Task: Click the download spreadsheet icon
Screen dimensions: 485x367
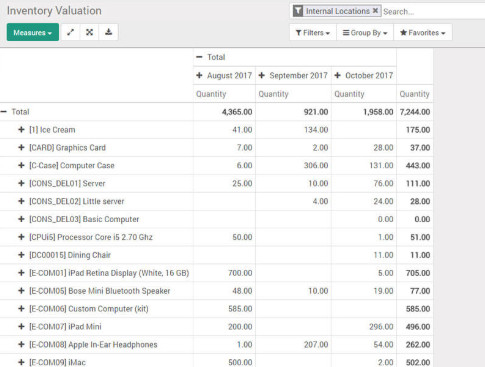Action: tap(108, 32)
